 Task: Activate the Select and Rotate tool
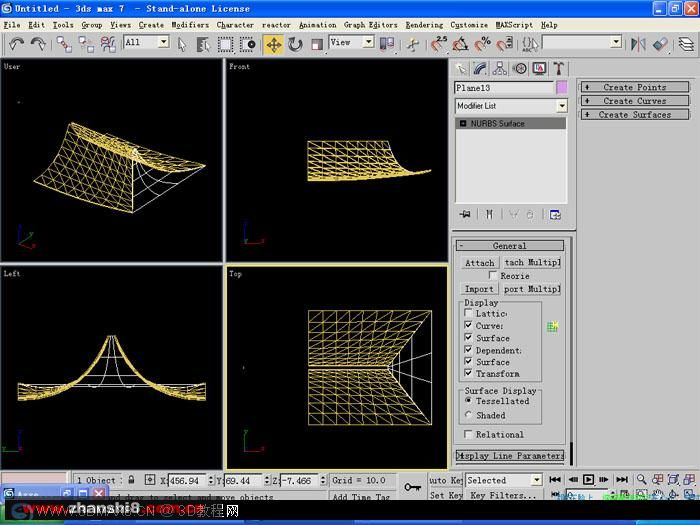click(x=295, y=44)
